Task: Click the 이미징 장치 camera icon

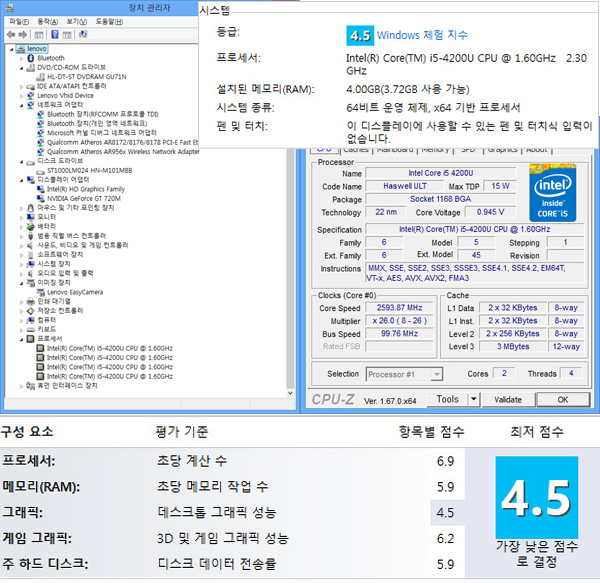Action: pos(31,283)
